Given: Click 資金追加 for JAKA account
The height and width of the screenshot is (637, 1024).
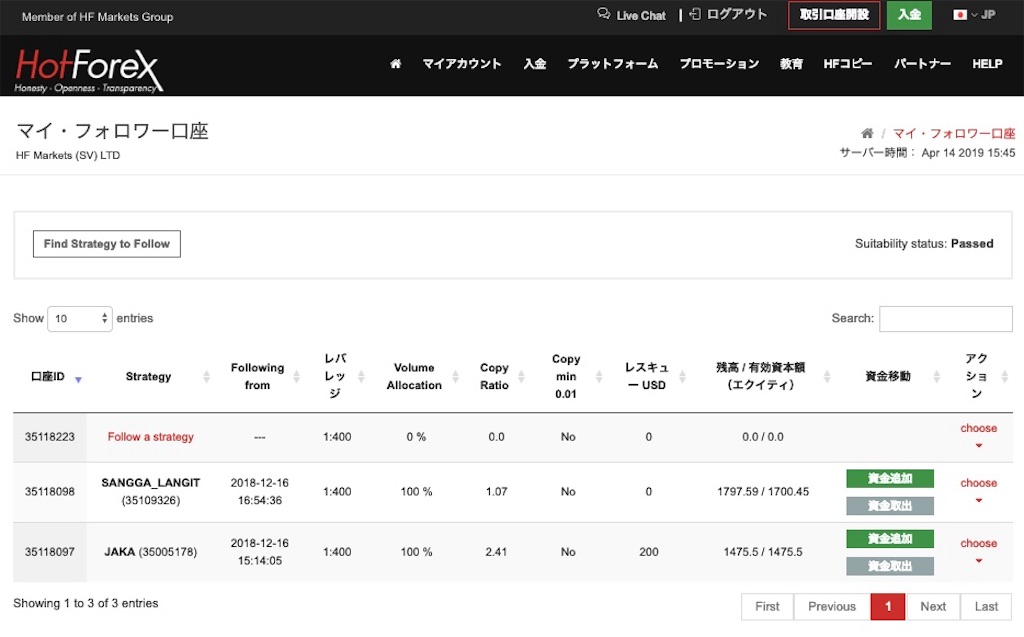Looking at the screenshot, I should point(889,538).
